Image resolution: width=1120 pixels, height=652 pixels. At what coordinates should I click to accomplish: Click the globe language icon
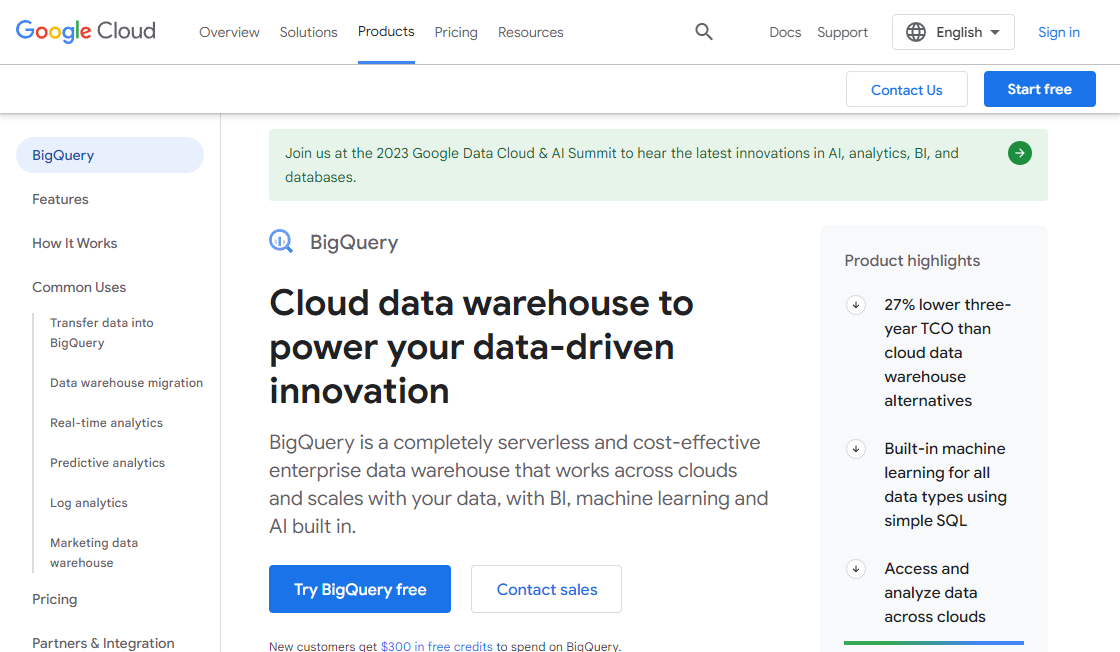tap(916, 32)
